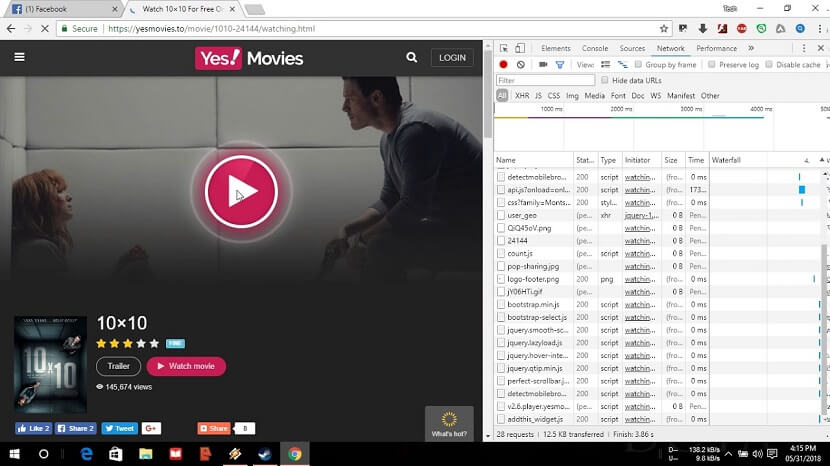Image resolution: width=830 pixels, height=466 pixels.
Task: Open the DevTools three-dot customize menu
Action: pyautogui.click(x=804, y=48)
